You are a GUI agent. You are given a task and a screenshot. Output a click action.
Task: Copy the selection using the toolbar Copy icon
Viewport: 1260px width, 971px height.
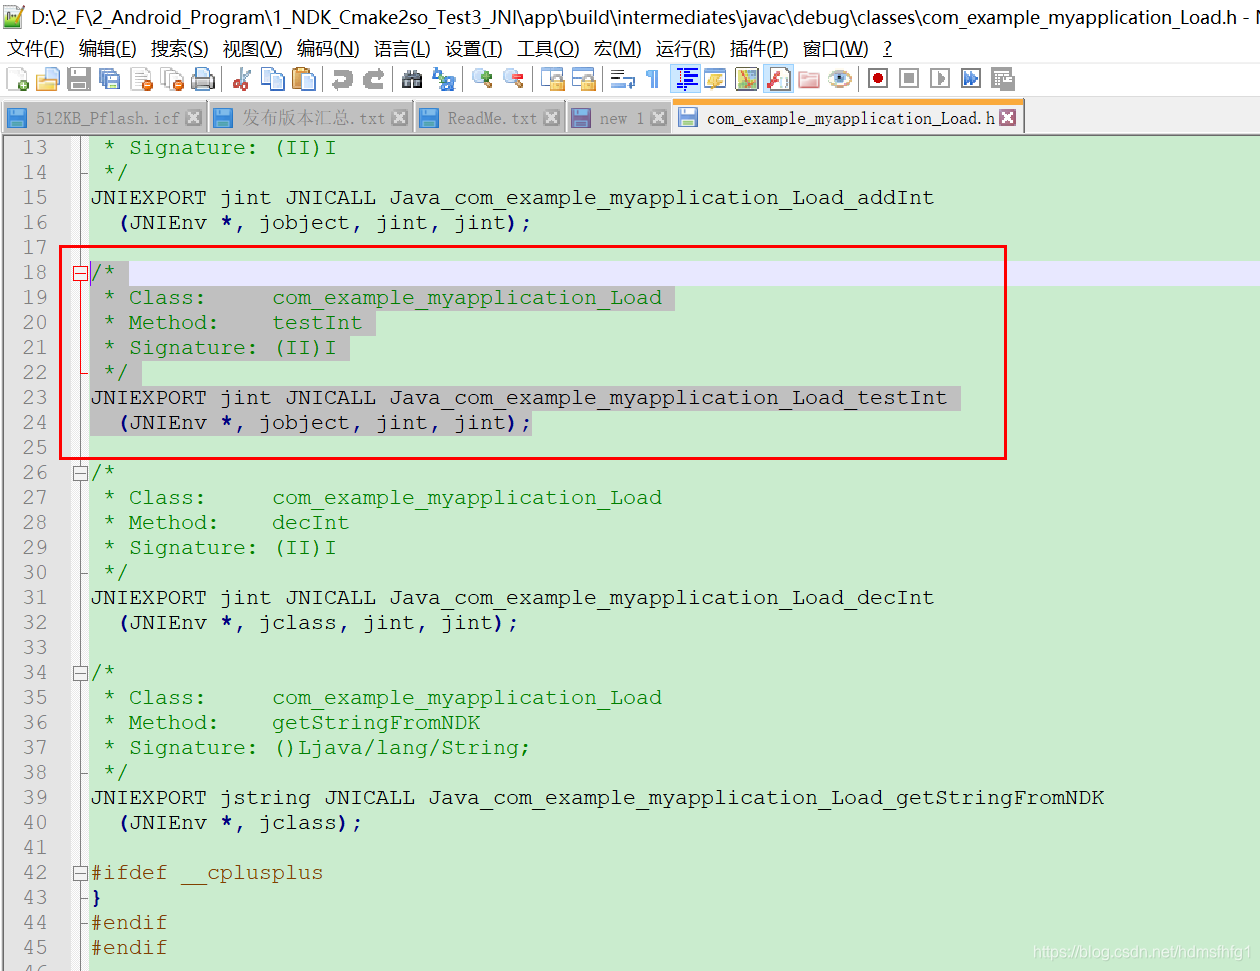click(272, 79)
